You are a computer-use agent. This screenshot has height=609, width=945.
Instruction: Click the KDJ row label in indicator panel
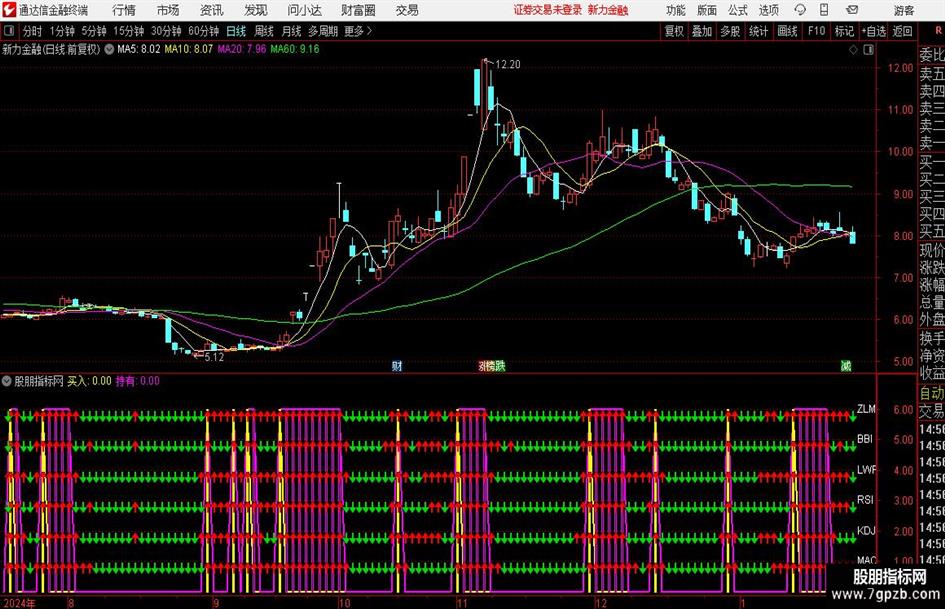pos(866,531)
